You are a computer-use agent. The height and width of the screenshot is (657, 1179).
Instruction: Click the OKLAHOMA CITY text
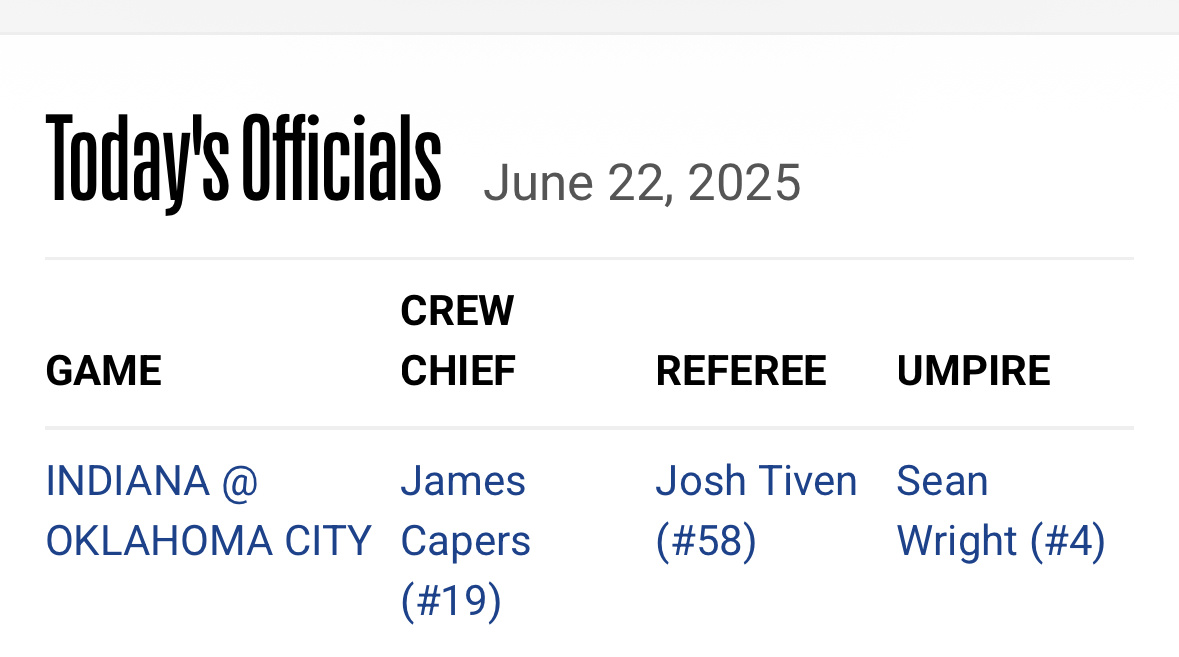[x=208, y=541]
